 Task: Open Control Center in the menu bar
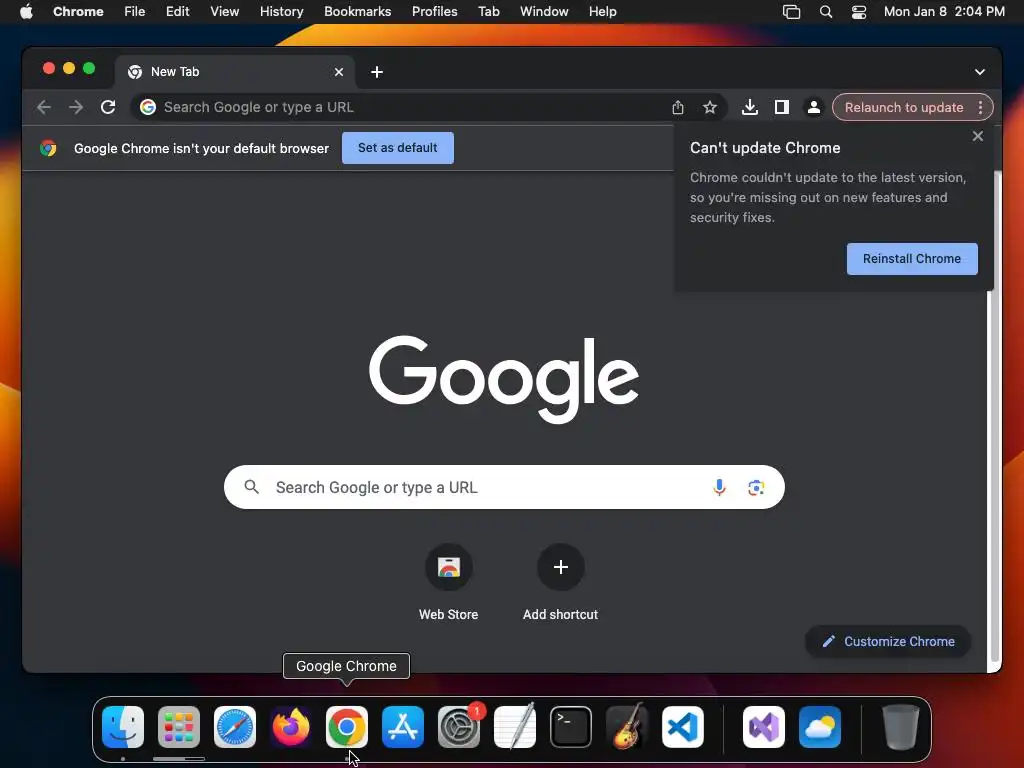pyautogui.click(x=859, y=11)
